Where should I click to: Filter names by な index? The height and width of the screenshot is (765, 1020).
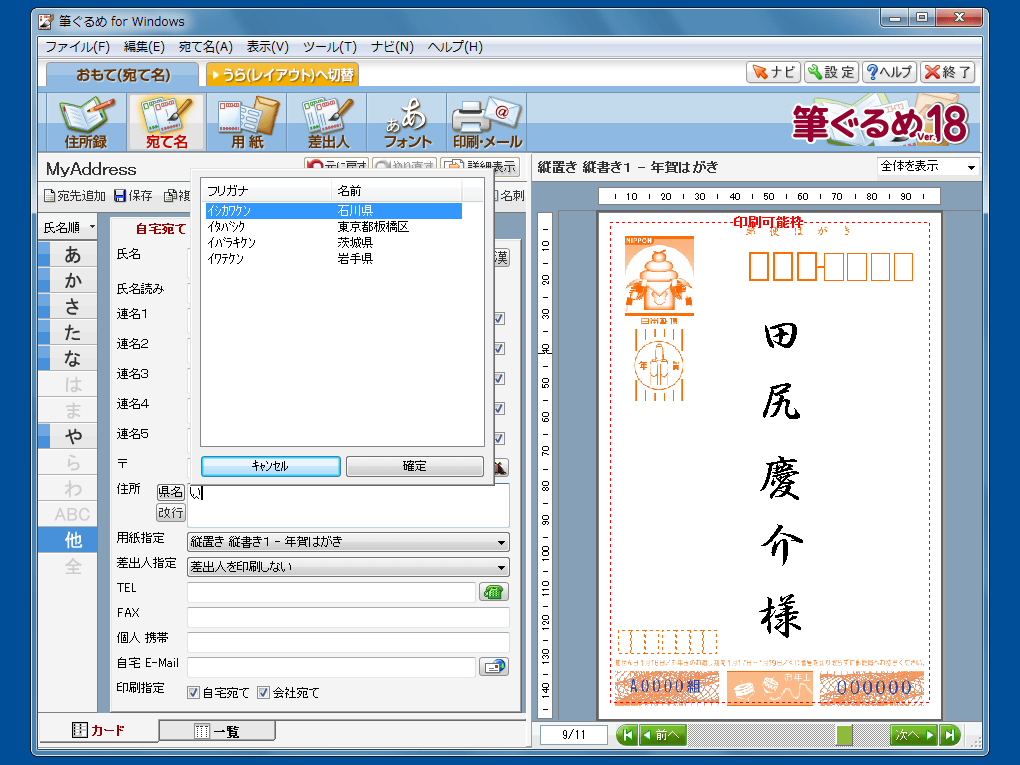tap(68, 358)
